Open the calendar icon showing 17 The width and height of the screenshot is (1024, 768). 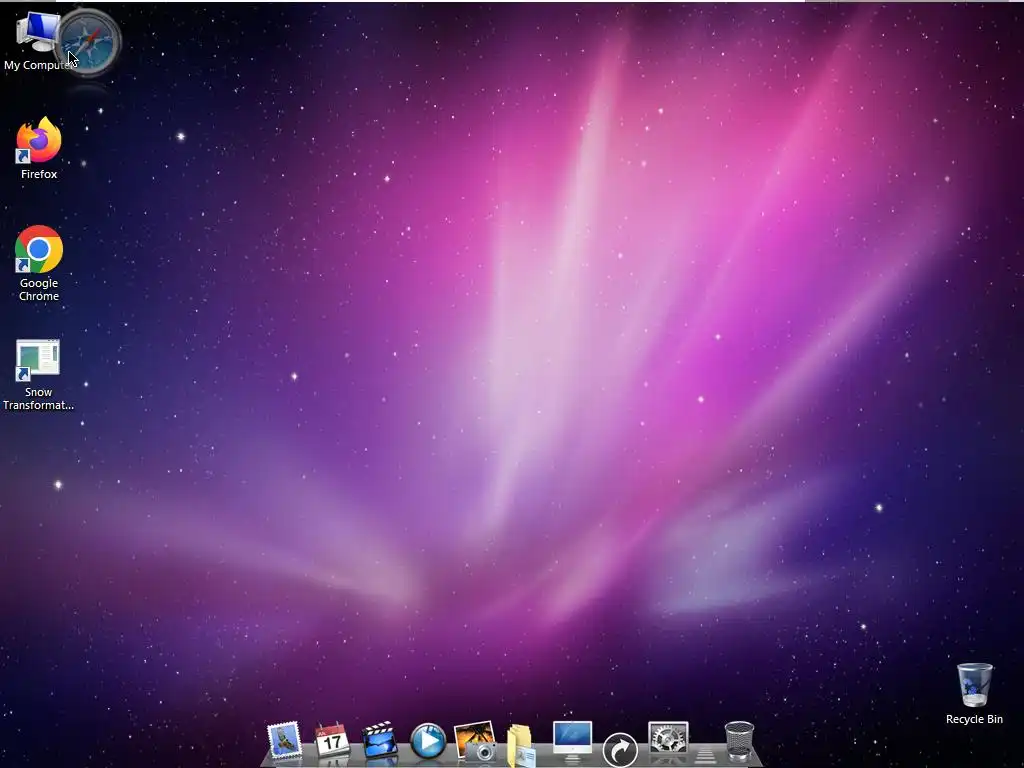[x=332, y=741]
